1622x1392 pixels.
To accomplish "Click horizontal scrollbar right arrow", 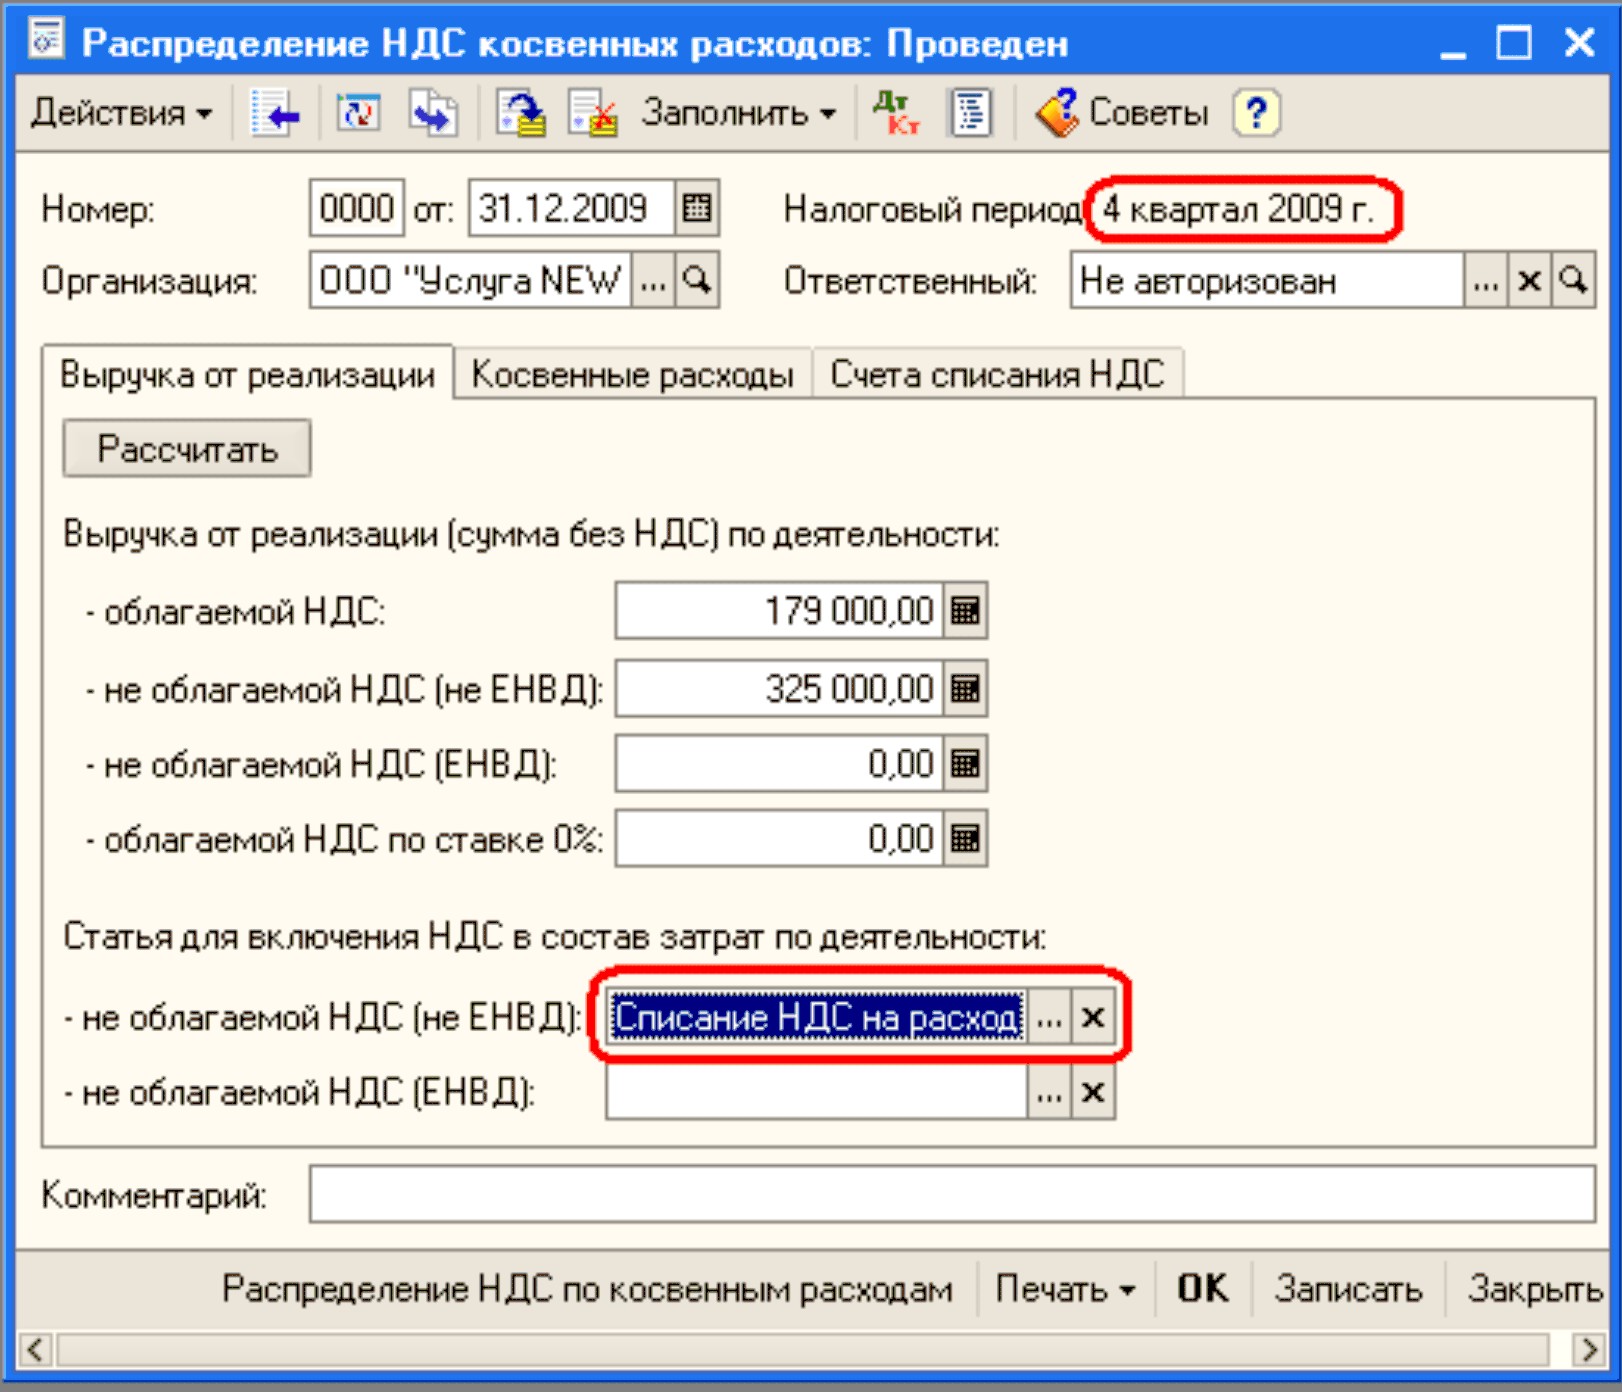I will (x=1588, y=1349).
